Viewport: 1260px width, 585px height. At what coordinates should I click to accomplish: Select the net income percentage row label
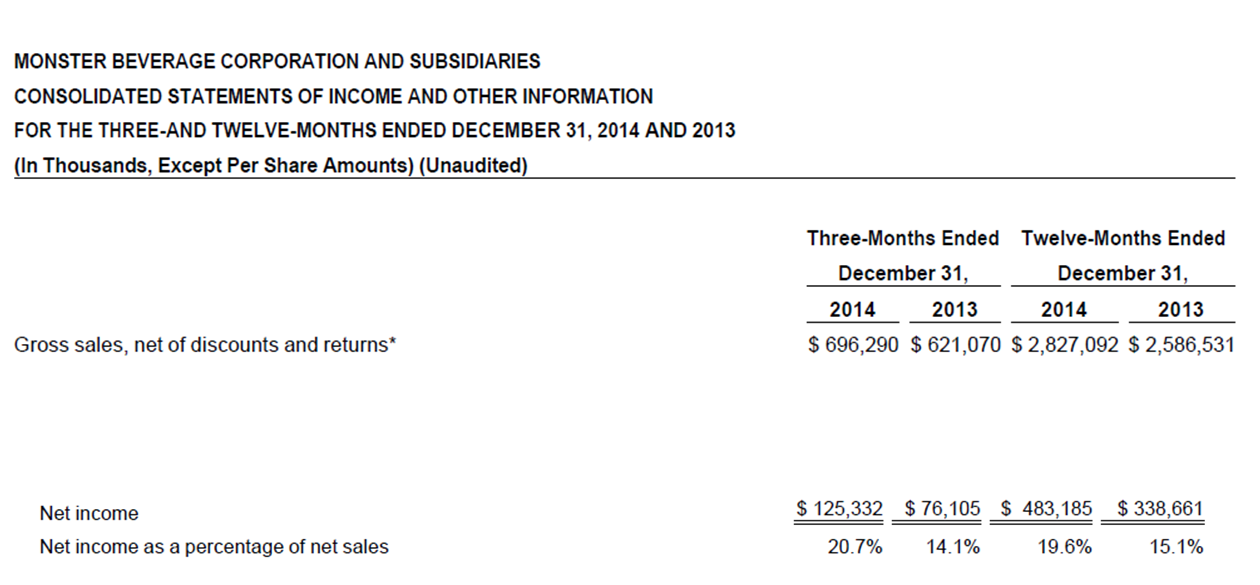click(214, 547)
